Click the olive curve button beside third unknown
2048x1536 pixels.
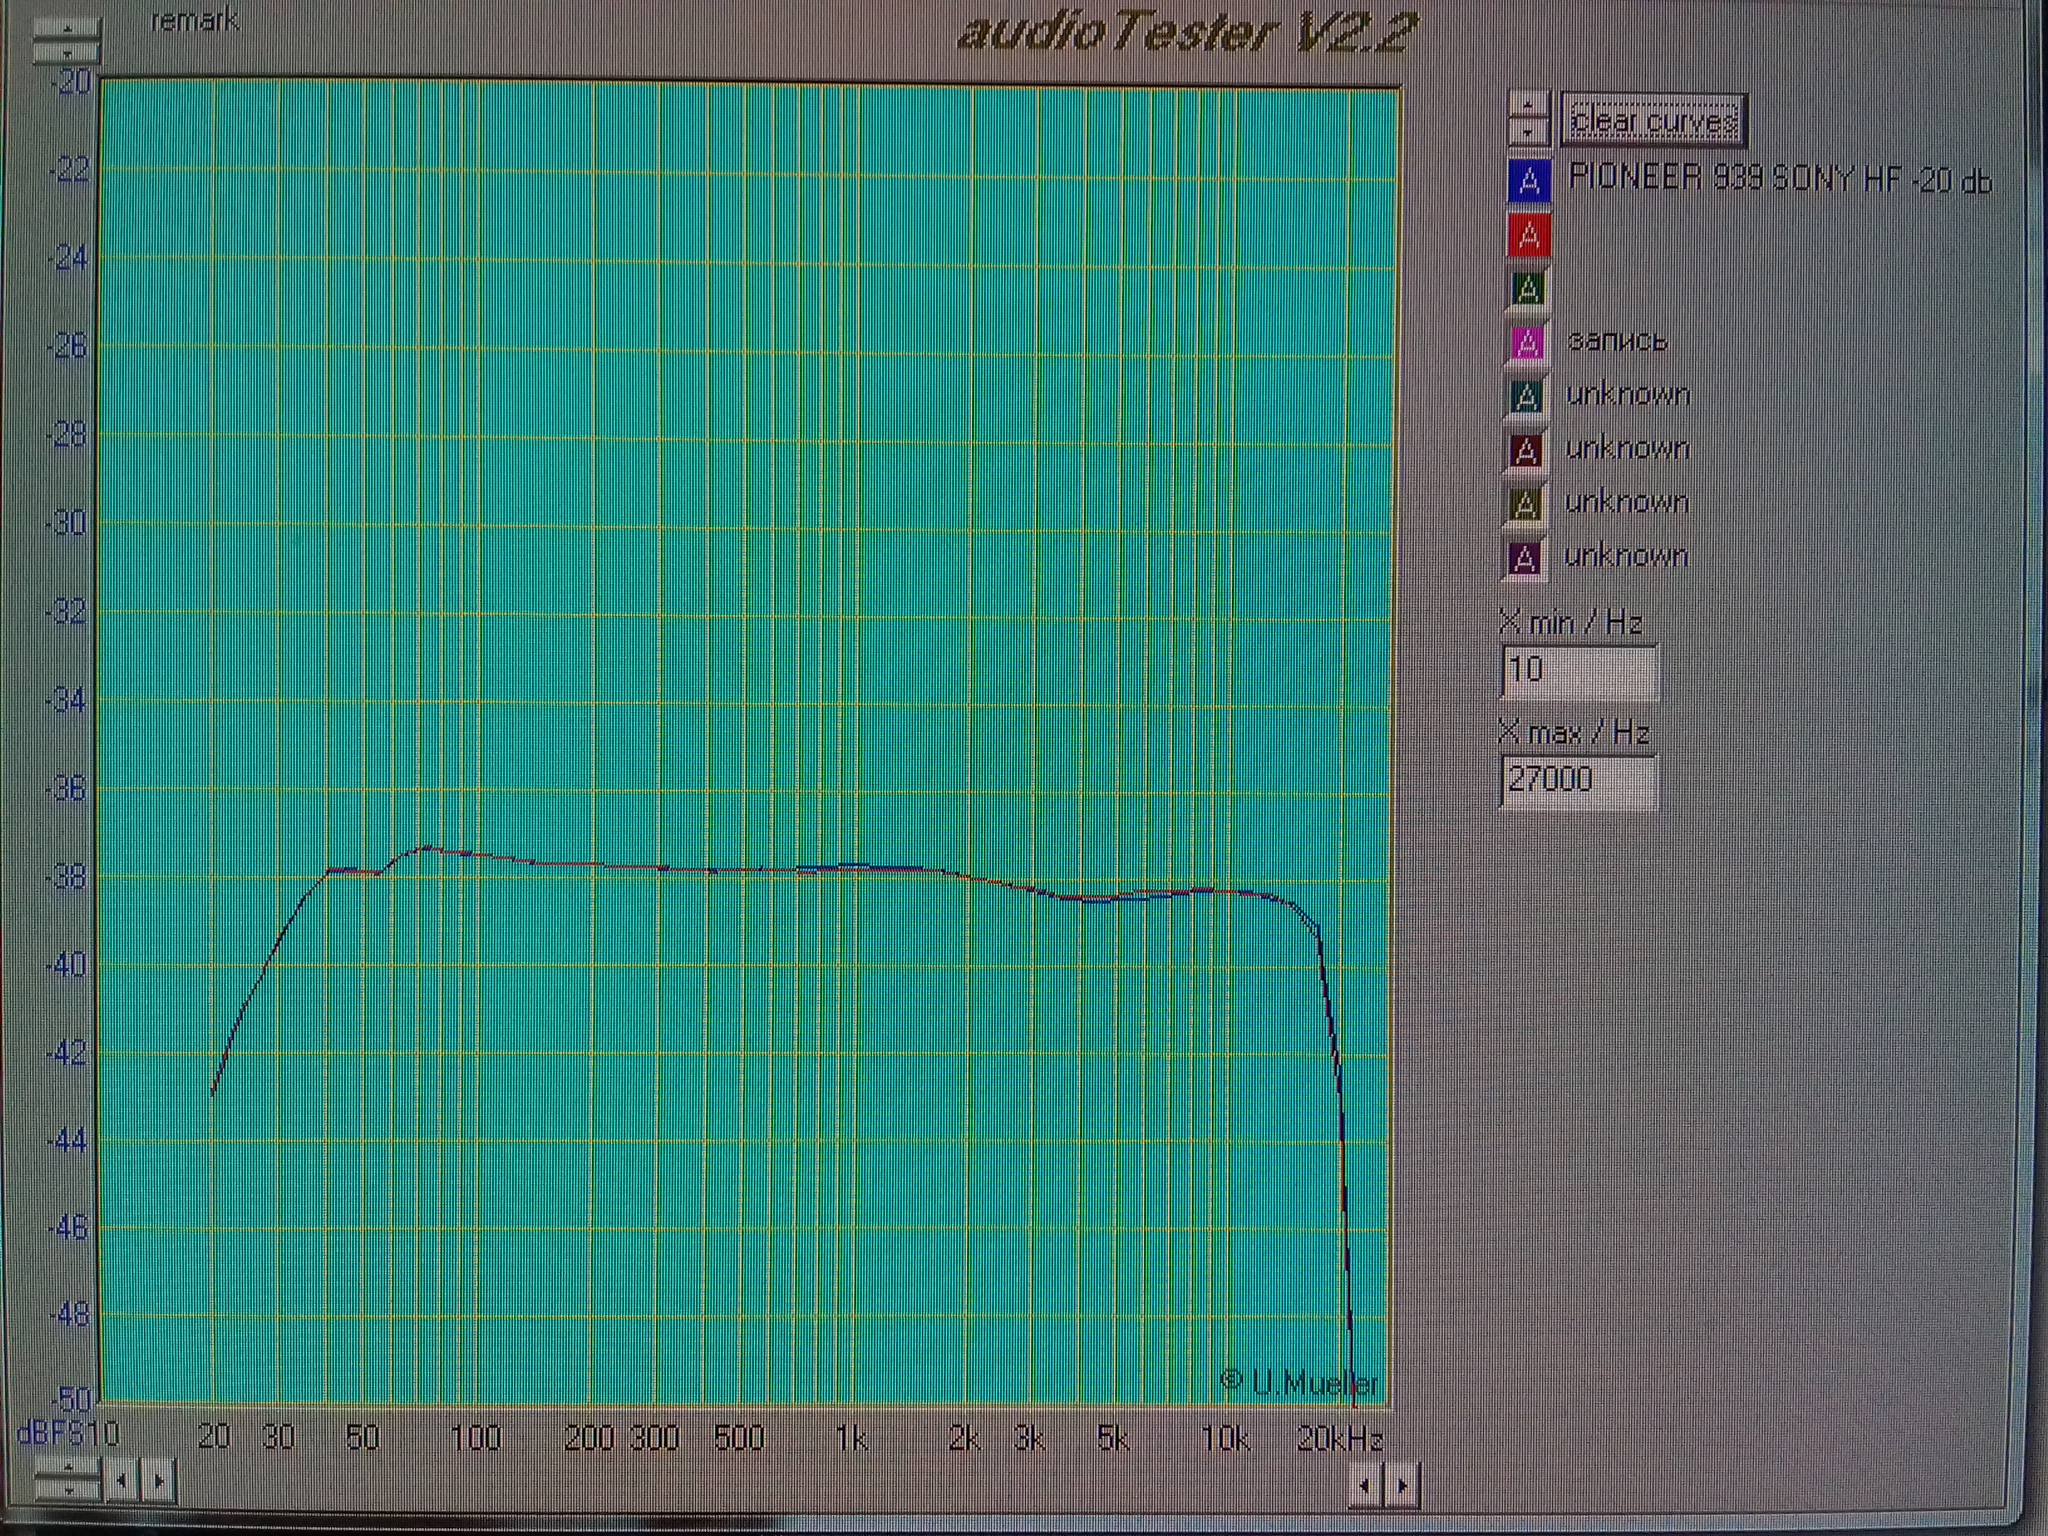(1525, 505)
